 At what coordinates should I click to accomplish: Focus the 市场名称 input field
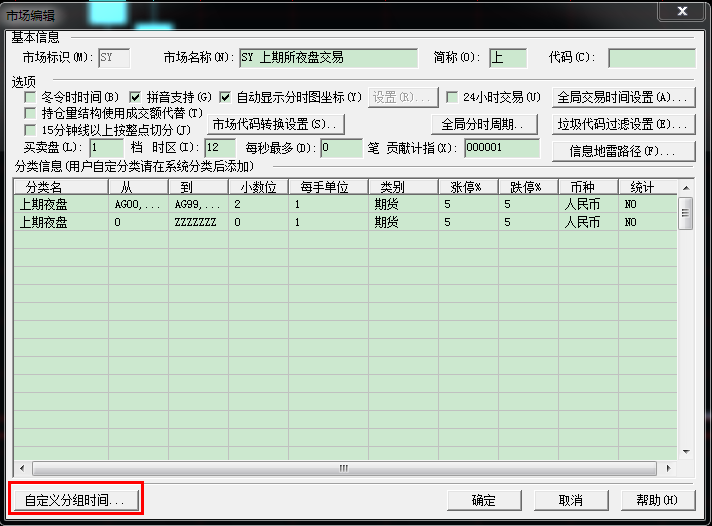pos(328,58)
